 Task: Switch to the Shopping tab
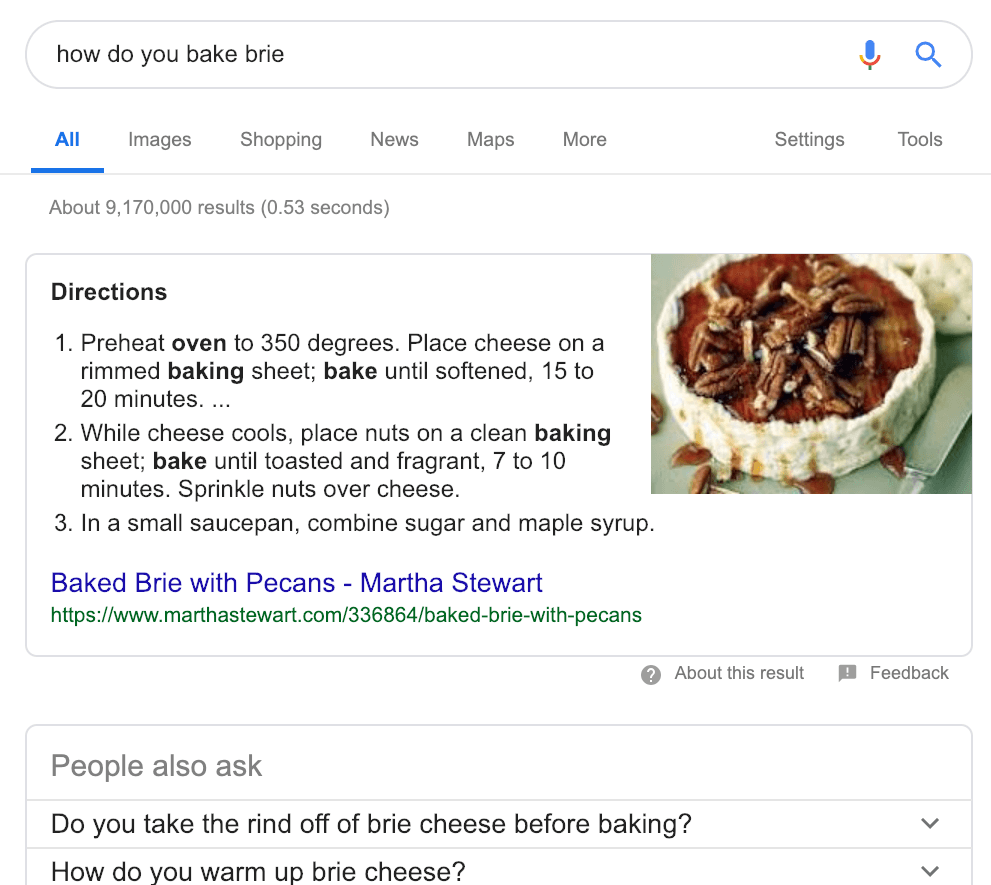tap(281, 140)
